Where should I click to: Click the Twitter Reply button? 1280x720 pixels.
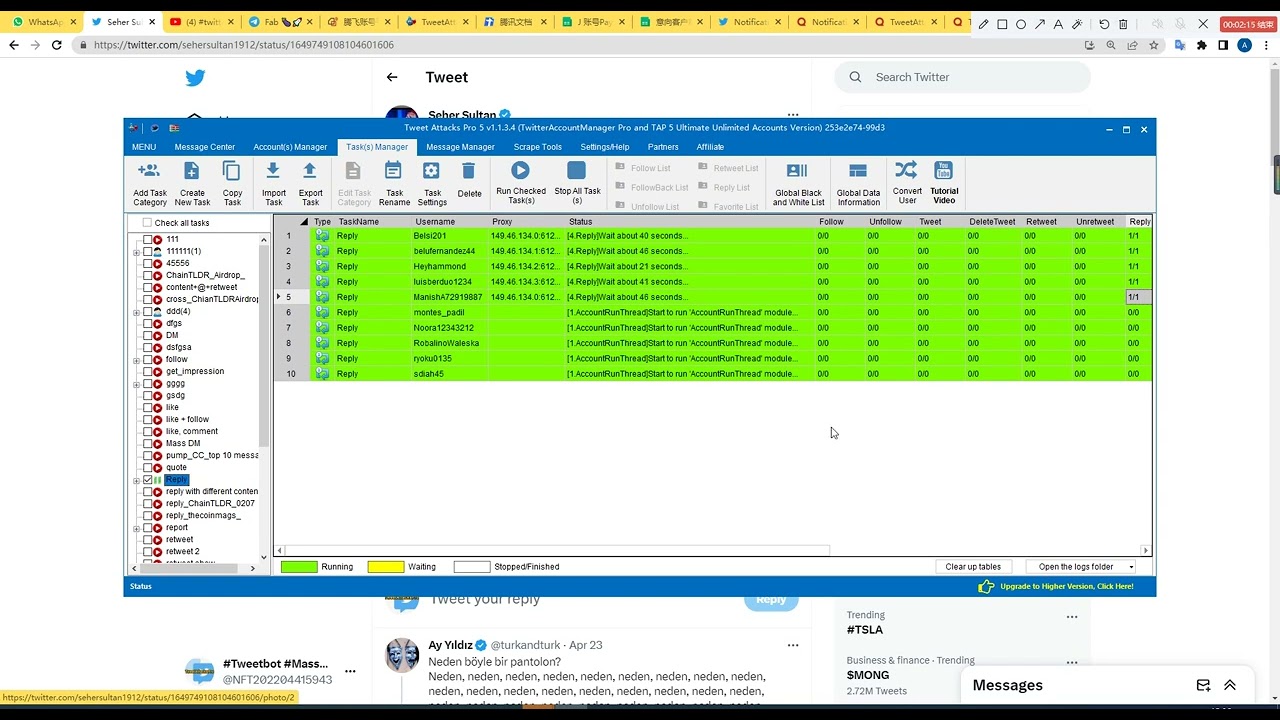coord(771,599)
